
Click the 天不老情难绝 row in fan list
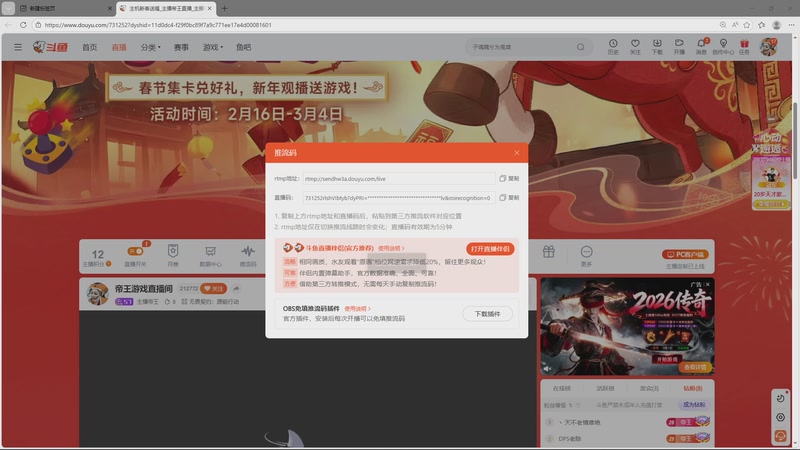point(627,422)
